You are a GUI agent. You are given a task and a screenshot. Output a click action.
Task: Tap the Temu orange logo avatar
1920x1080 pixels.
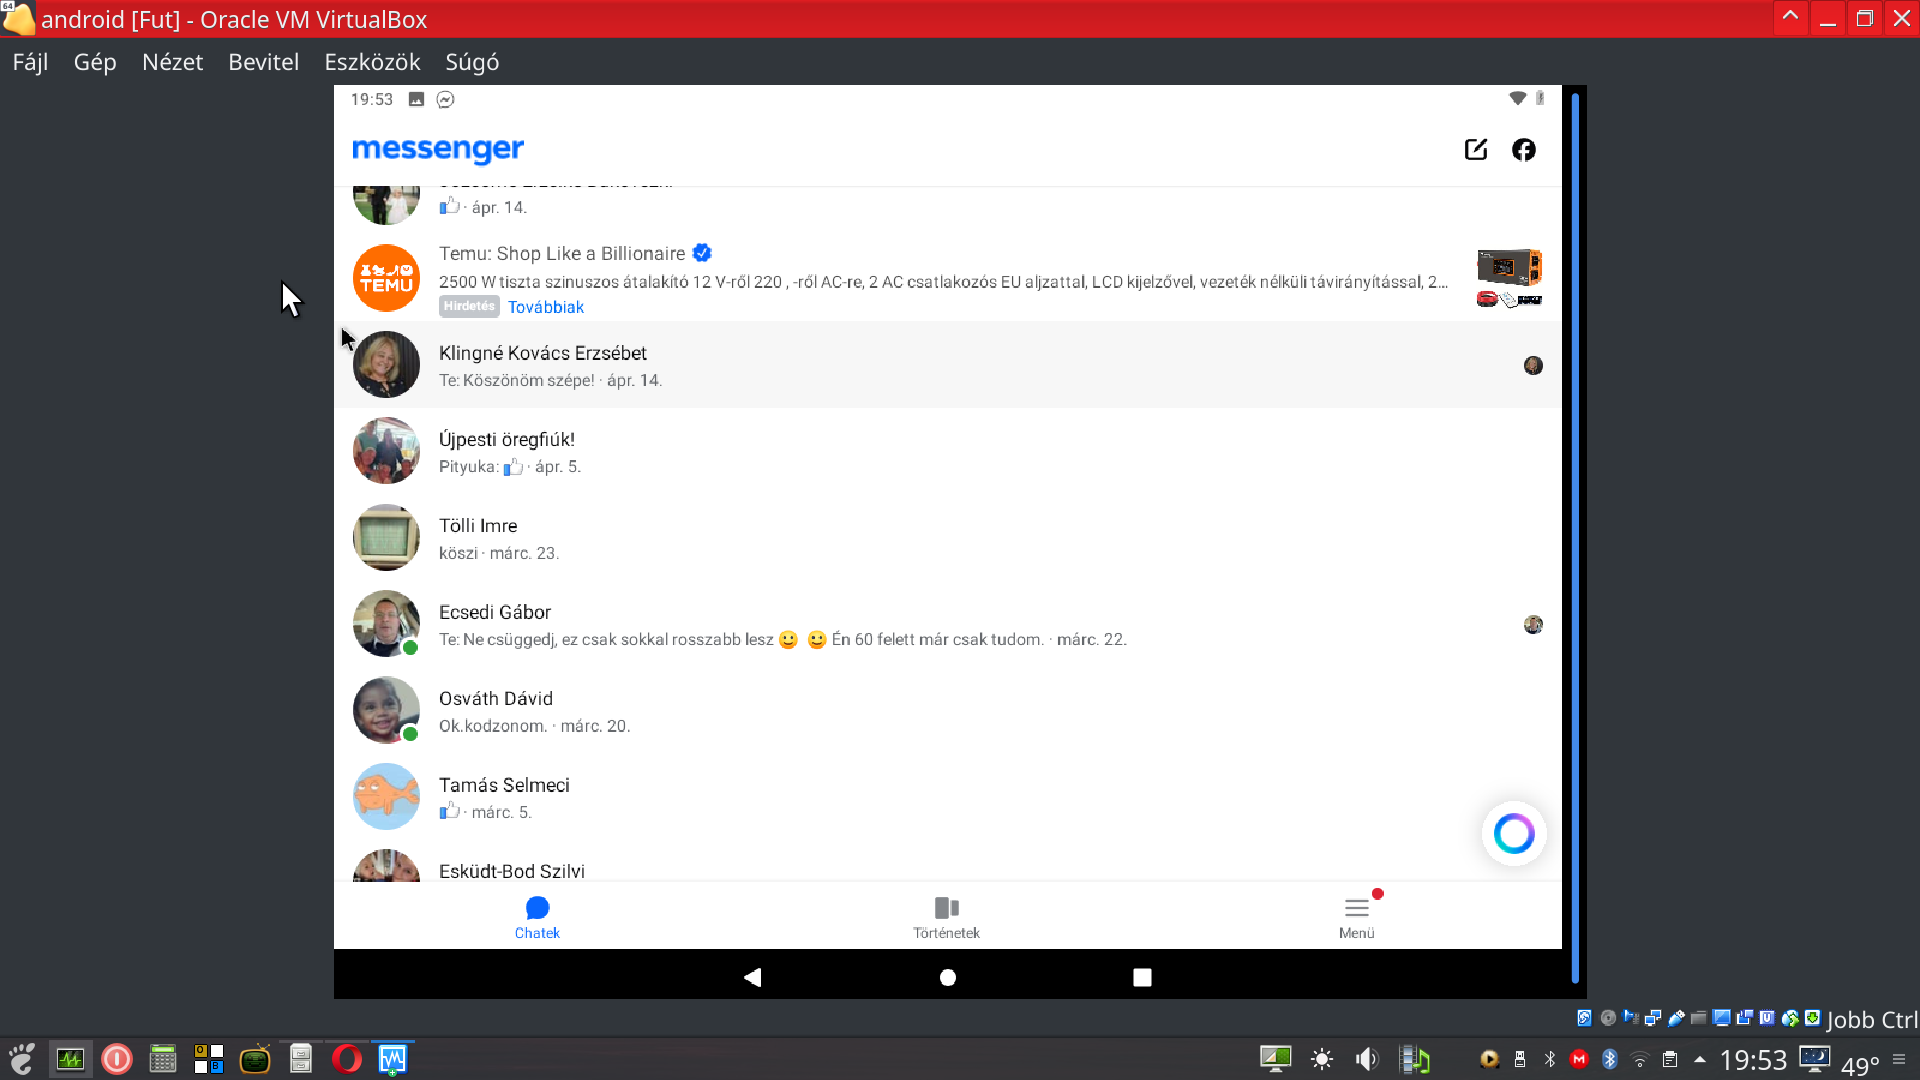coord(386,278)
